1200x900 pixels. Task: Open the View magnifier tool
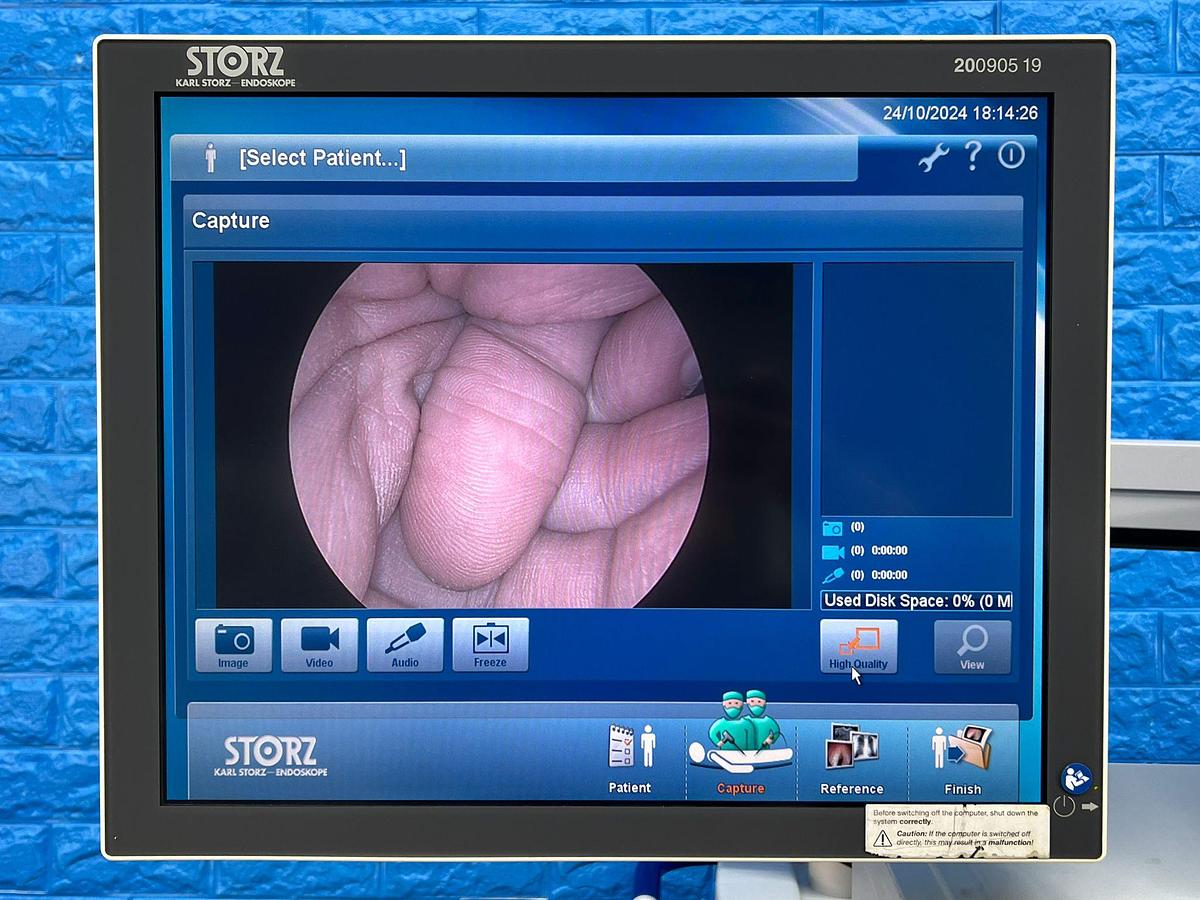[x=971, y=645]
